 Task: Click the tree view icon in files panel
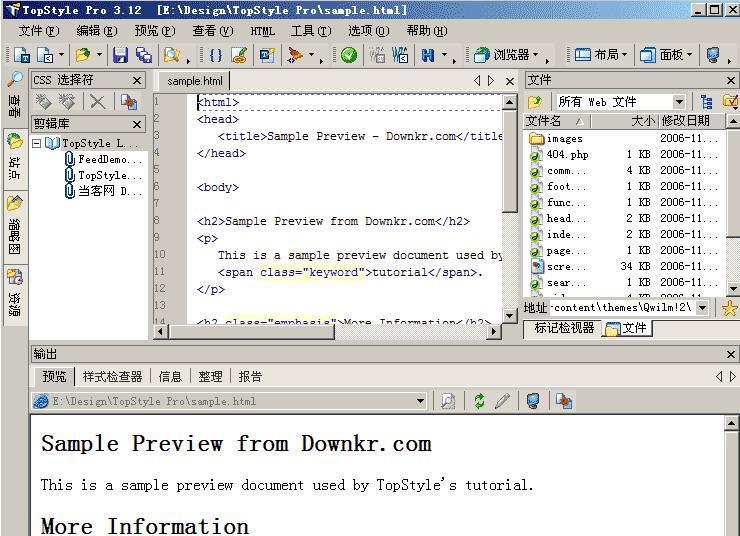point(706,101)
